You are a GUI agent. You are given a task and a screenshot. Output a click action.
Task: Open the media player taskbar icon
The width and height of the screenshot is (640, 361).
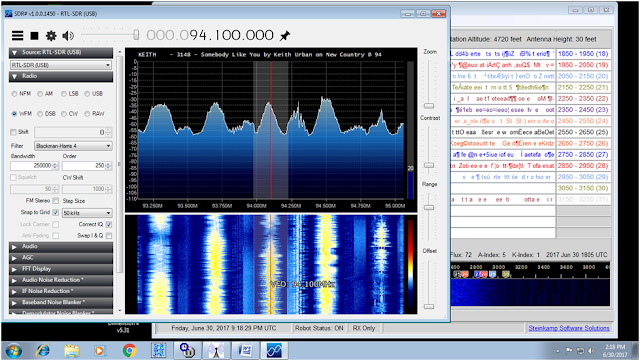[99, 351]
